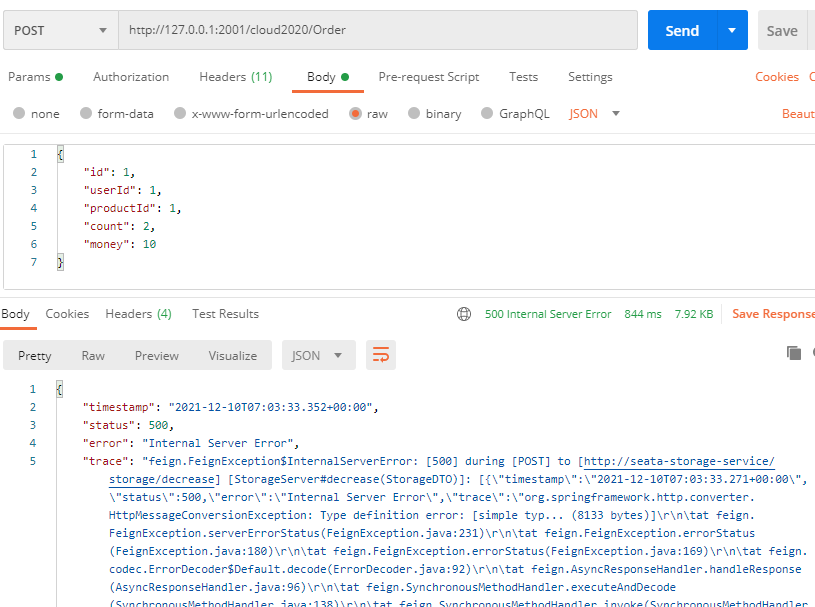Open the Tests tab
This screenshot has height=607, width=815.
click(x=523, y=77)
